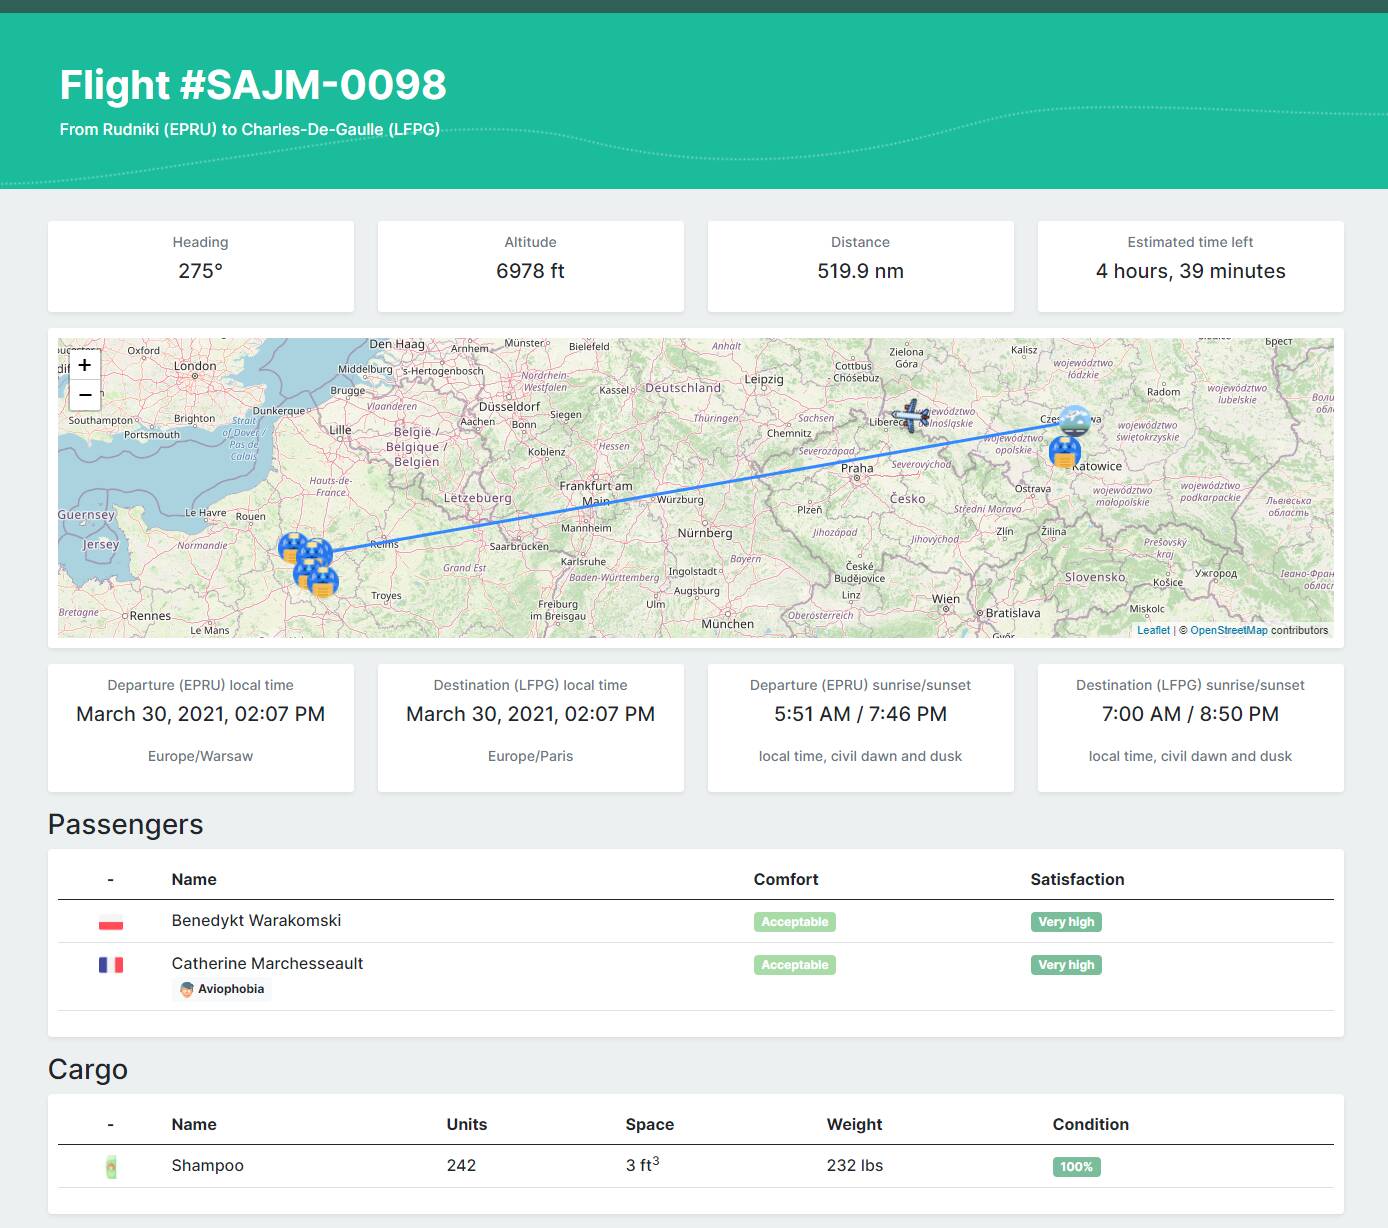Zoom in on the flight map
Viewport: 1388px width, 1228px height.
[85, 365]
